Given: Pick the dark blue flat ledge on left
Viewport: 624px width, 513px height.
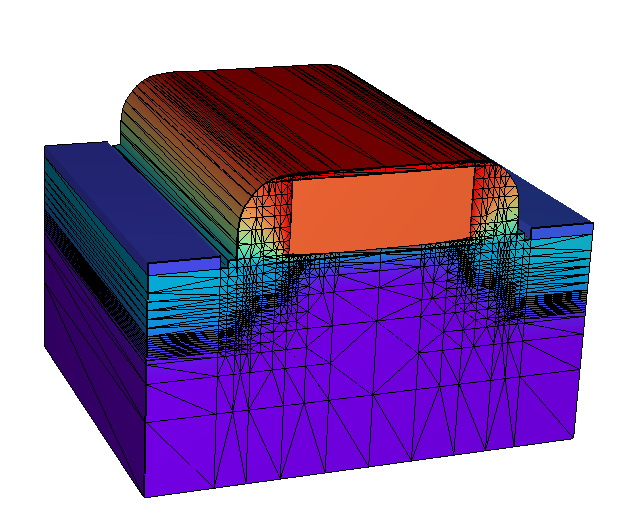Looking at the screenshot, I should (x=131, y=203).
